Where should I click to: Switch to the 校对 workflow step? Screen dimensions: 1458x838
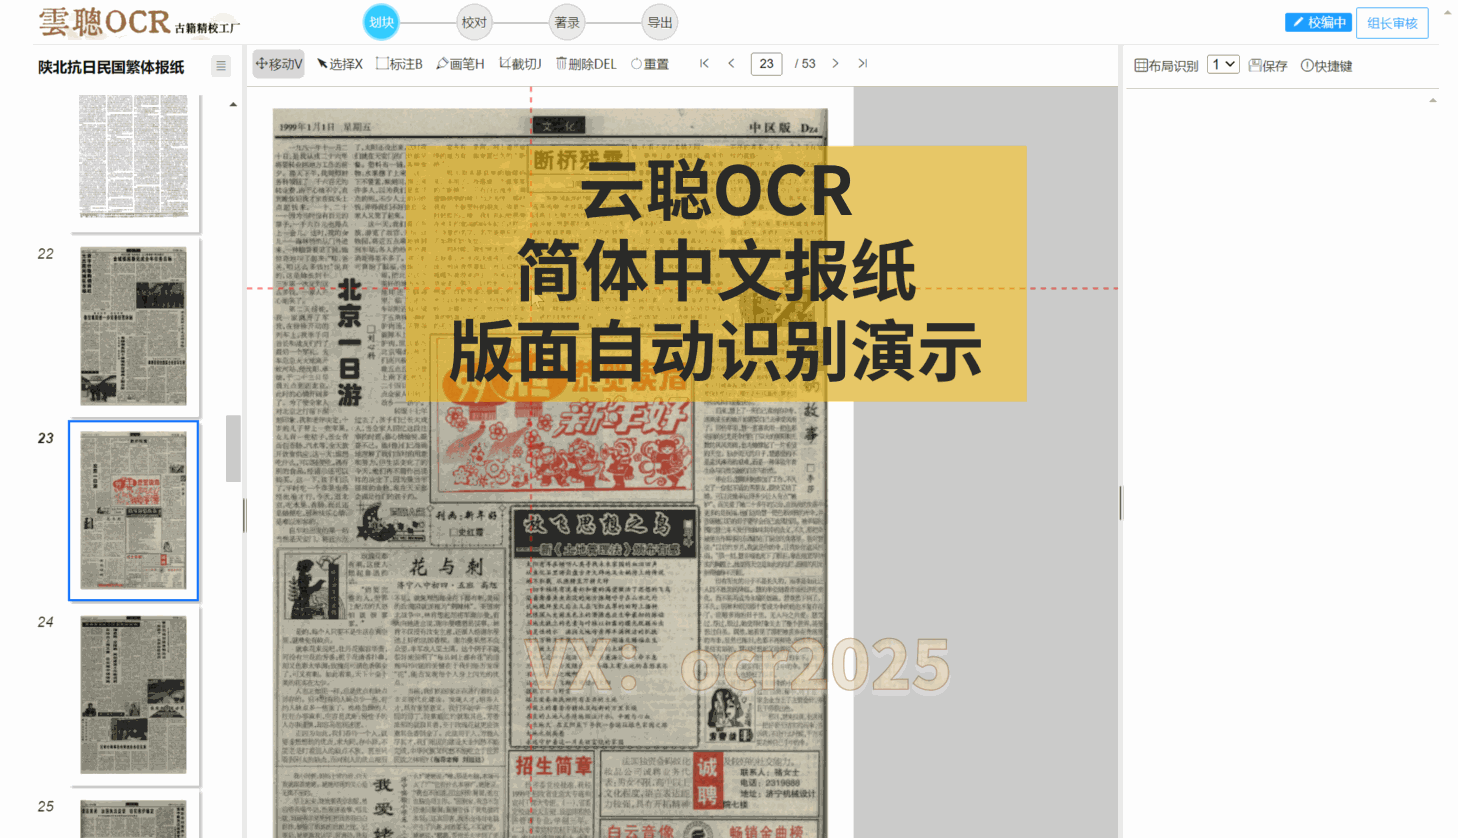474,21
